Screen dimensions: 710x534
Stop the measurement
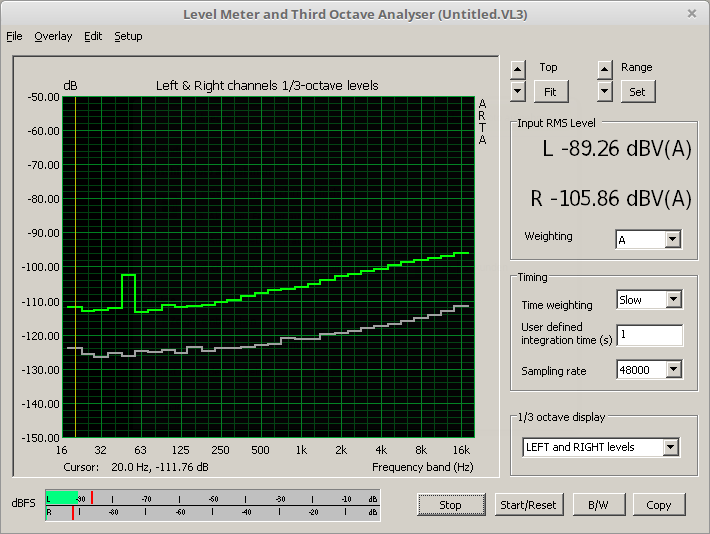pos(450,505)
